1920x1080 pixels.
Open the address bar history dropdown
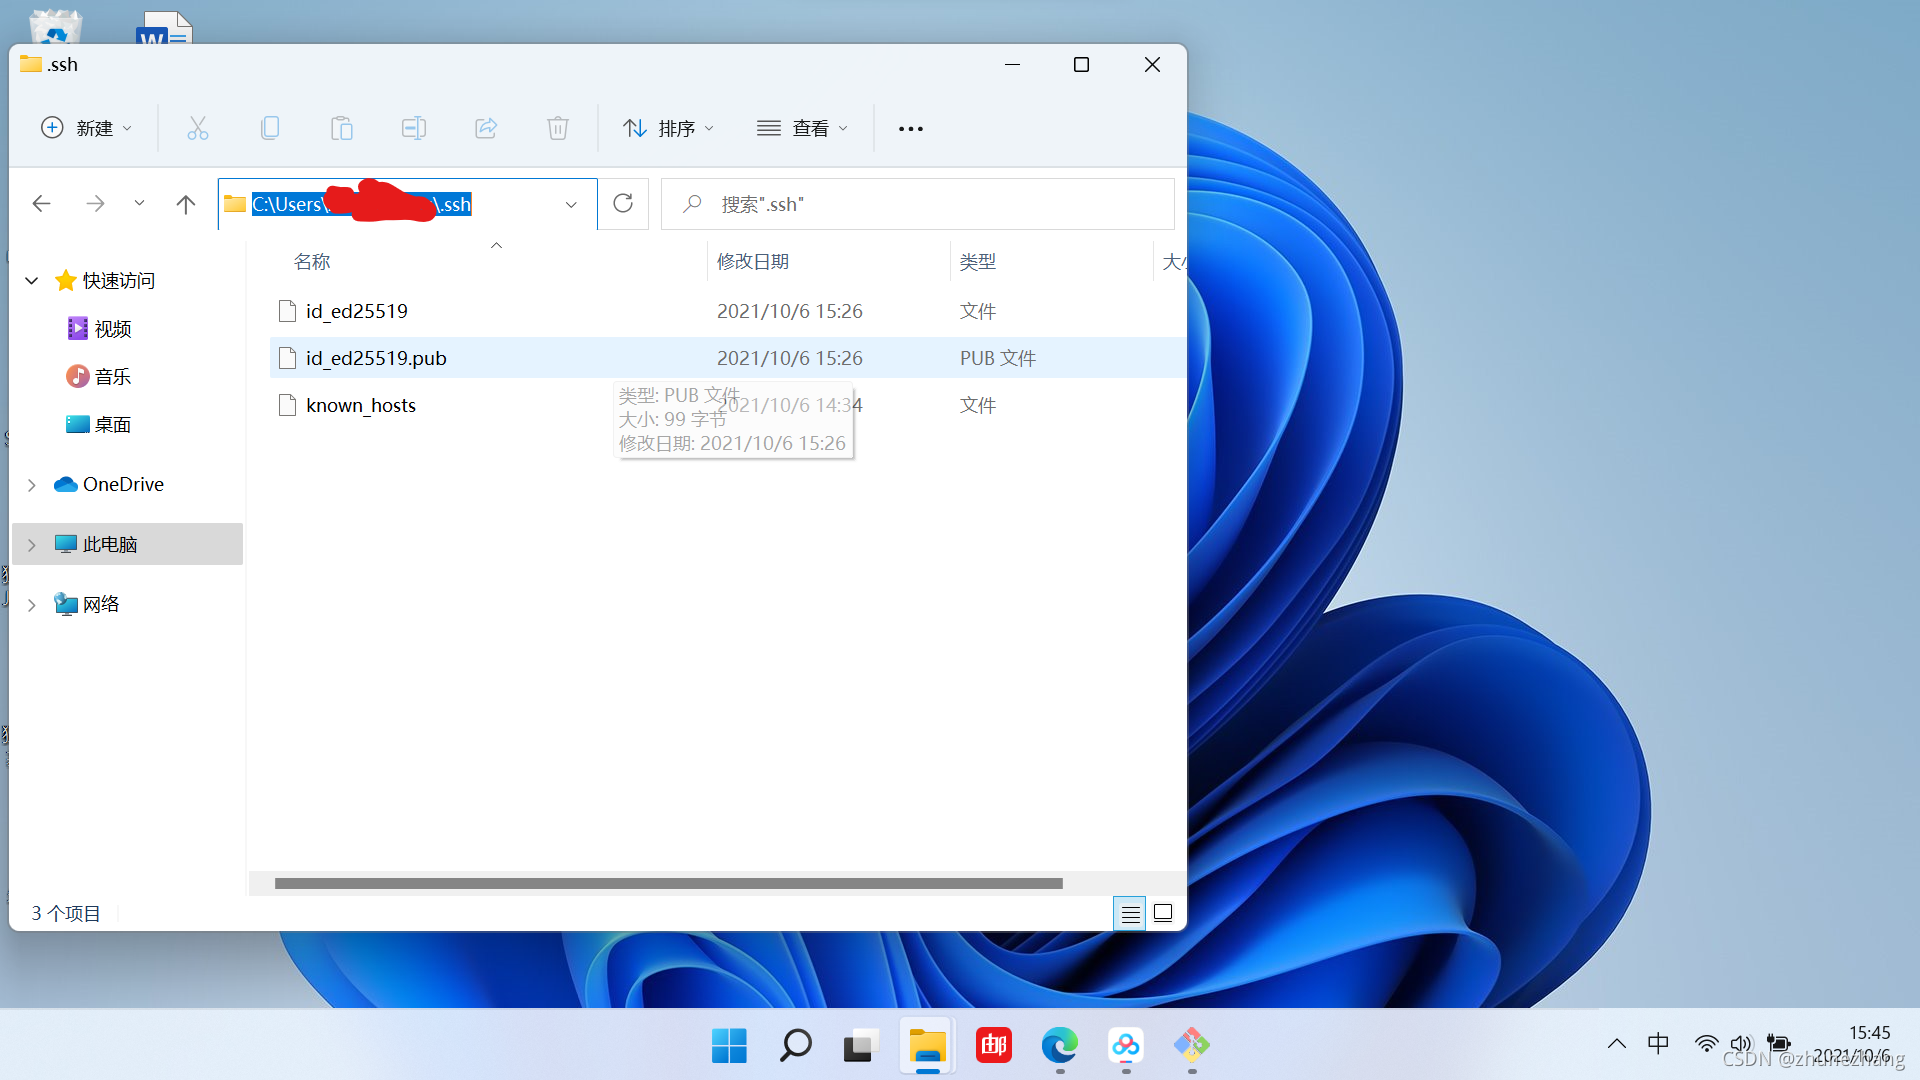[x=571, y=203]
